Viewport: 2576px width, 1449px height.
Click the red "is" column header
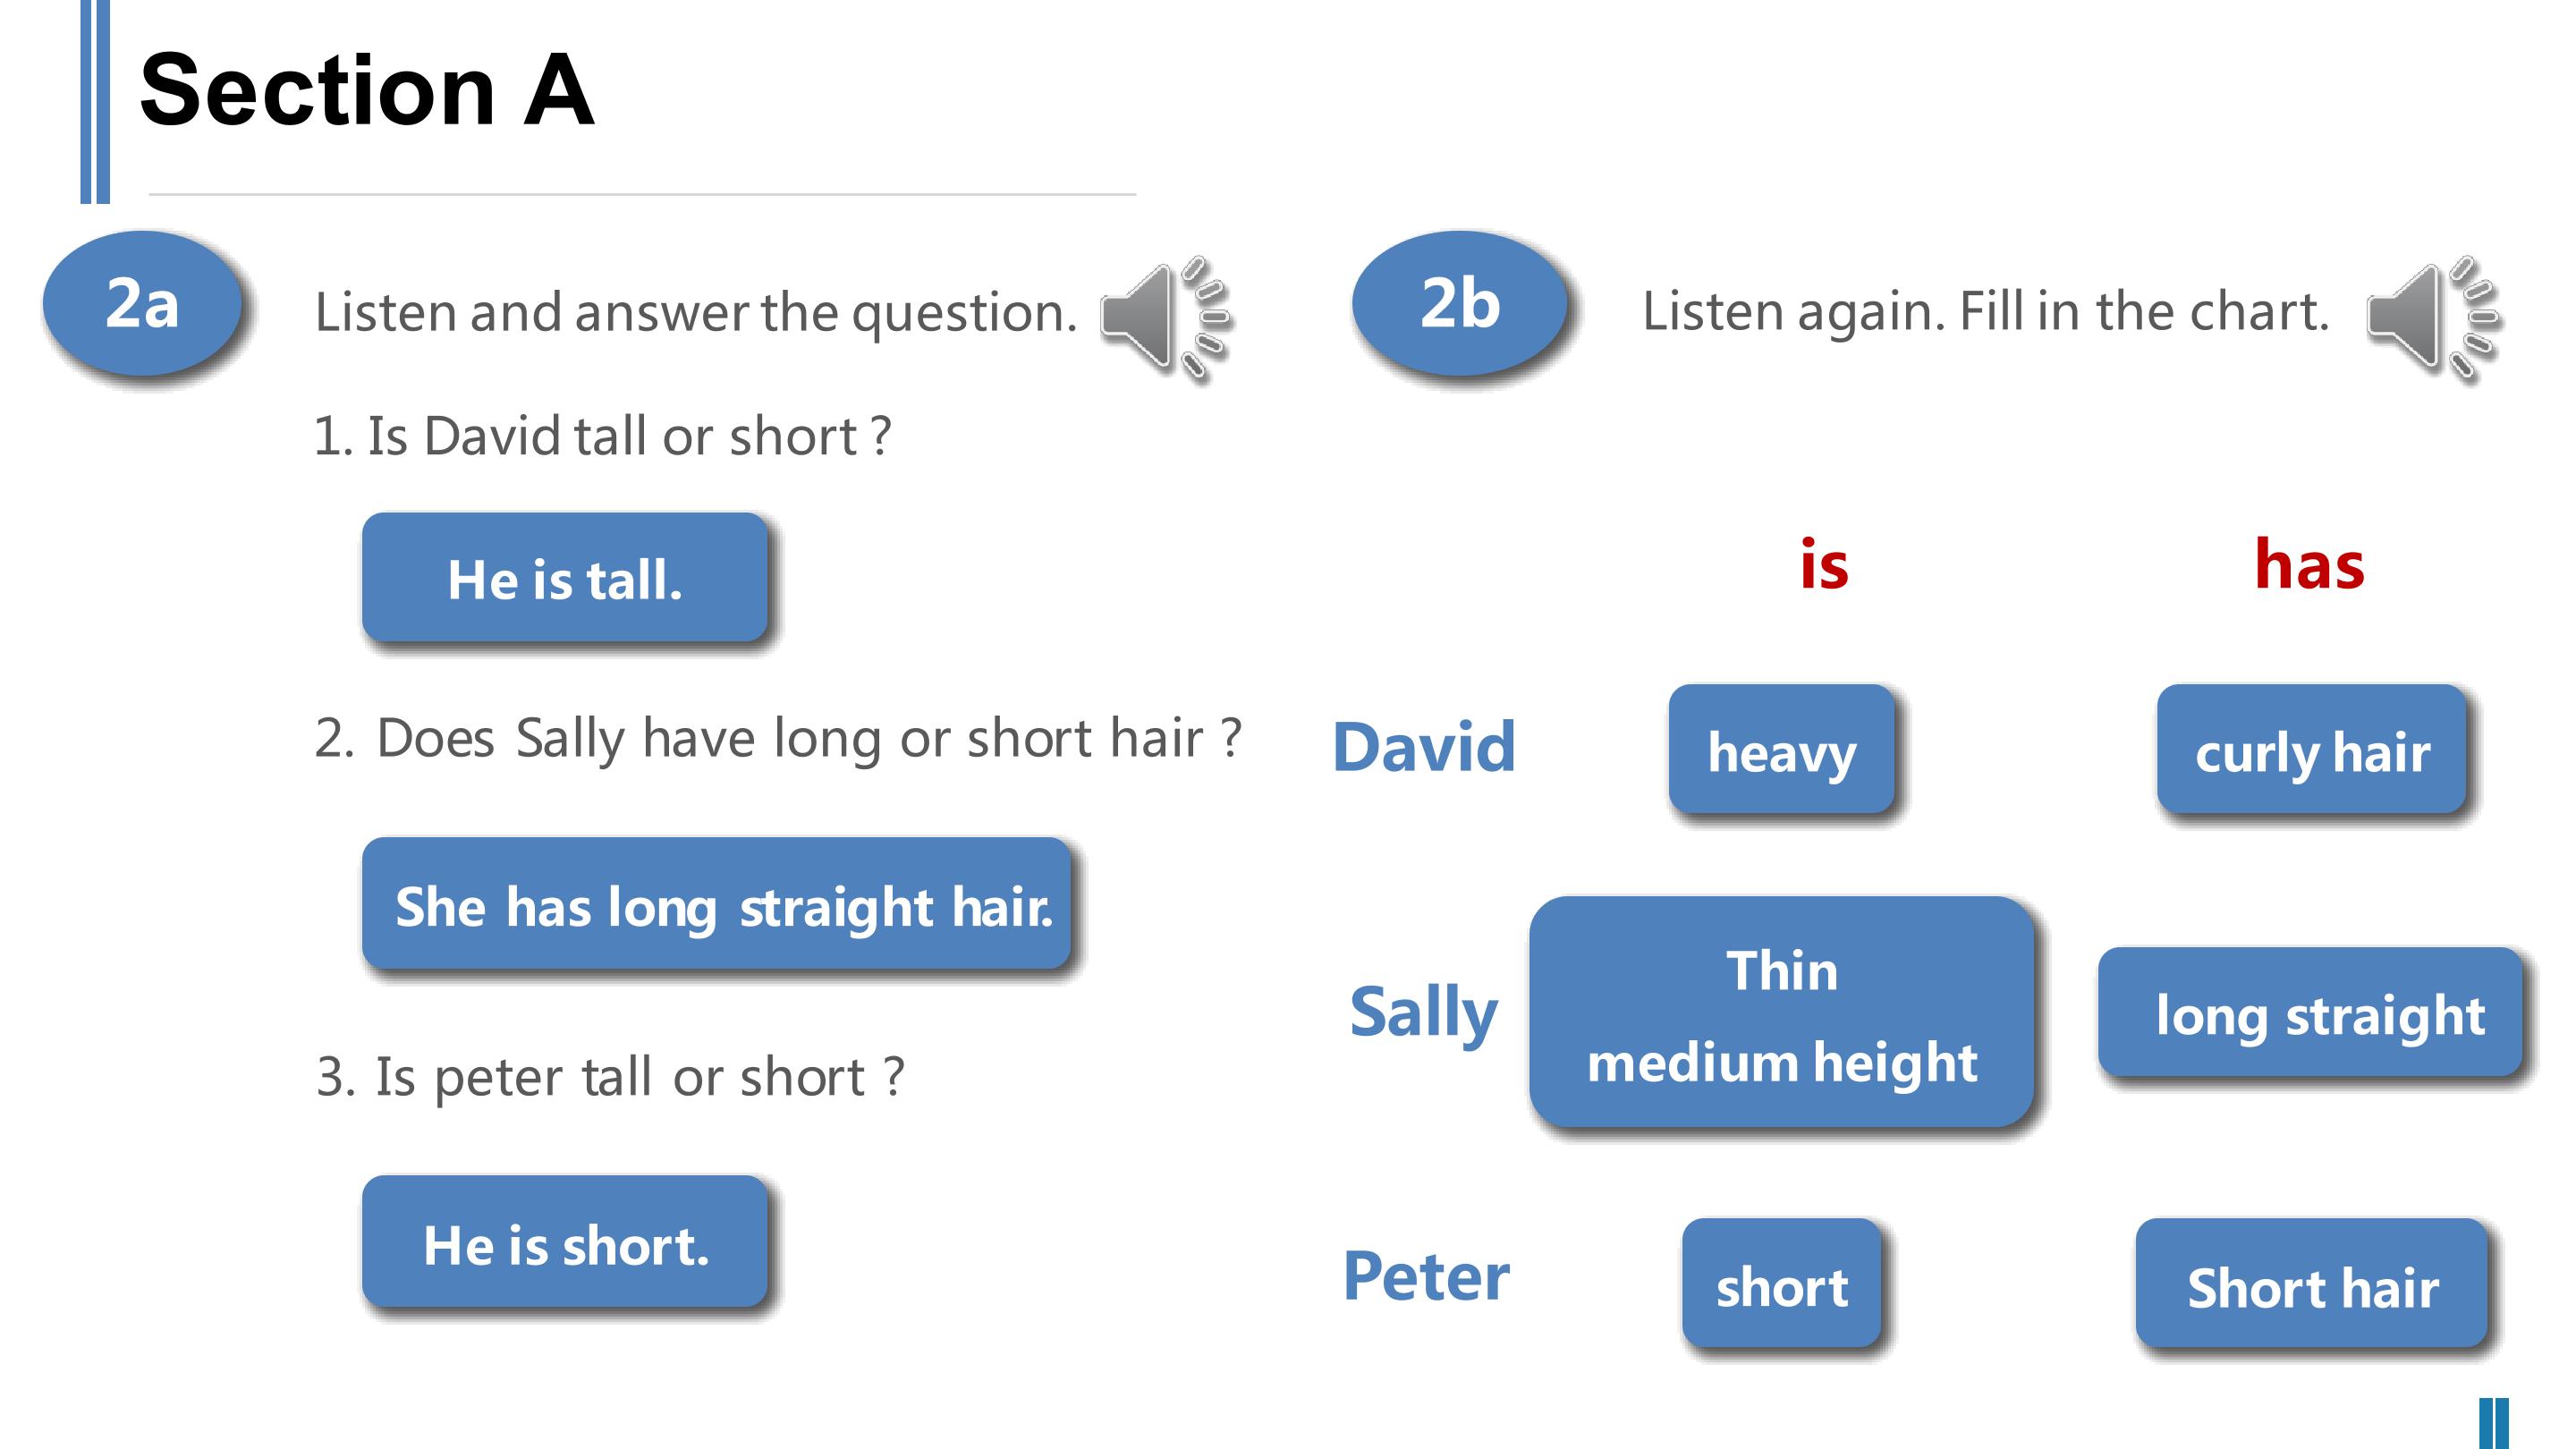point(1823,565)
